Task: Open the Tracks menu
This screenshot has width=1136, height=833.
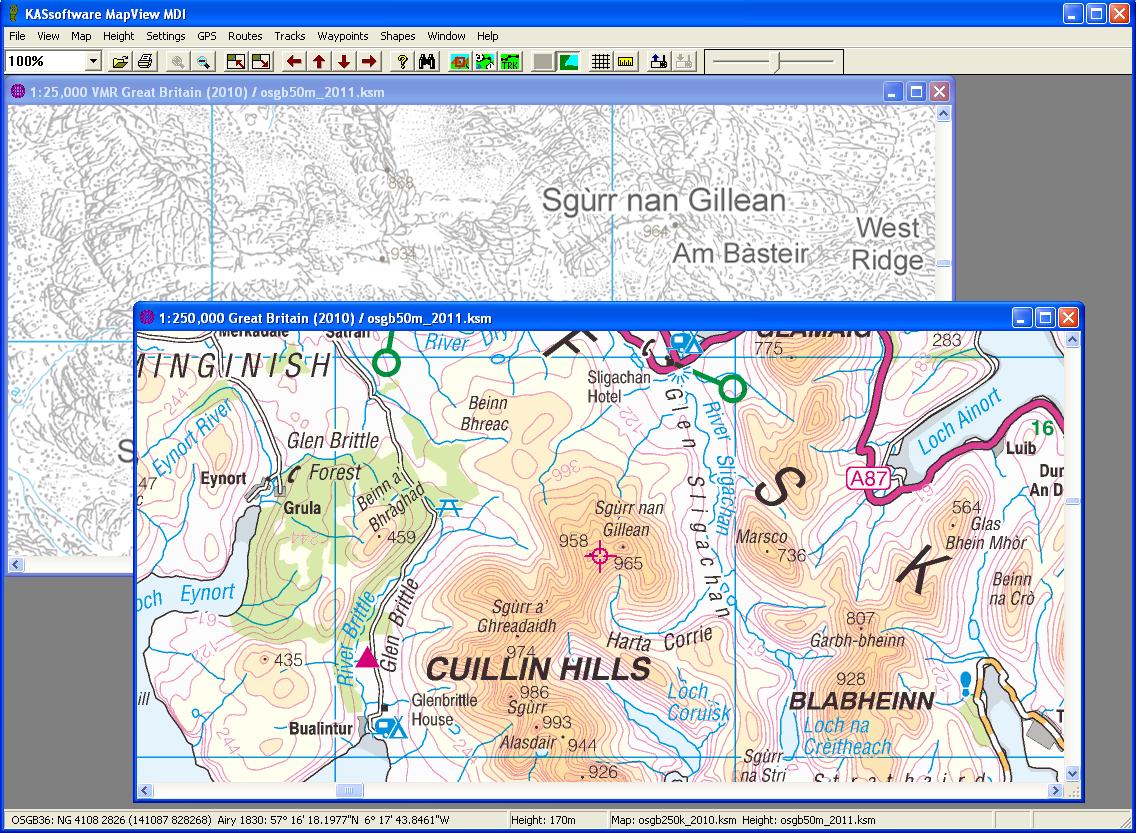Action: point(290,35)
